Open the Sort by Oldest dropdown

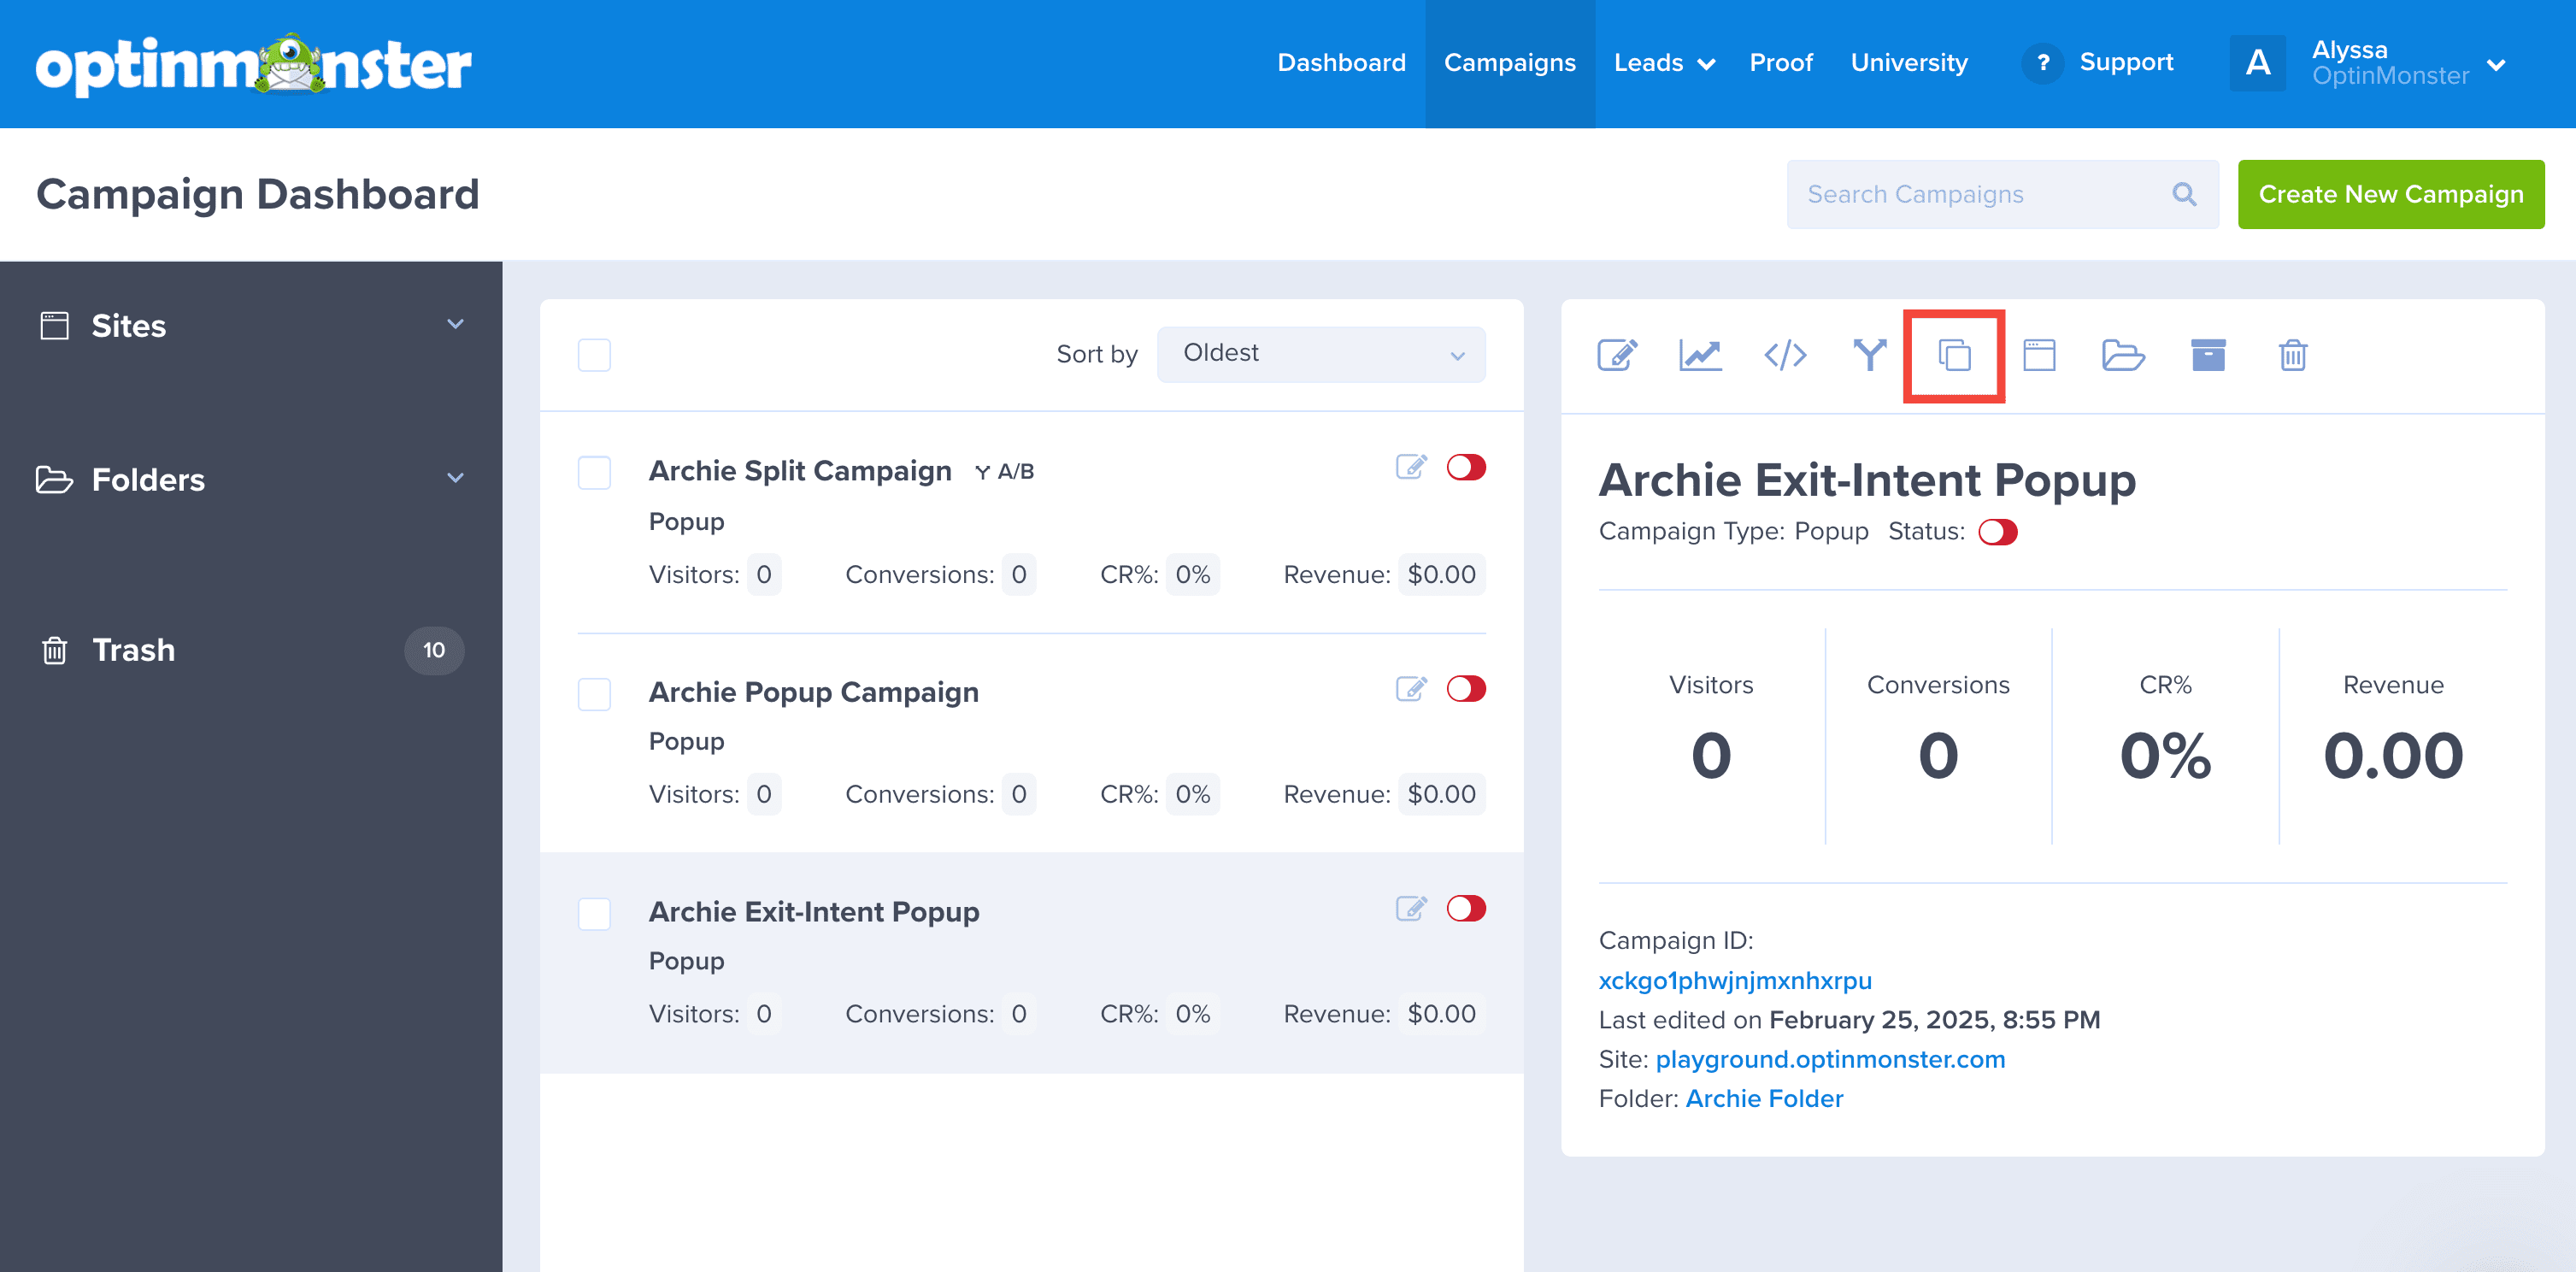(x=1321, y=354)
